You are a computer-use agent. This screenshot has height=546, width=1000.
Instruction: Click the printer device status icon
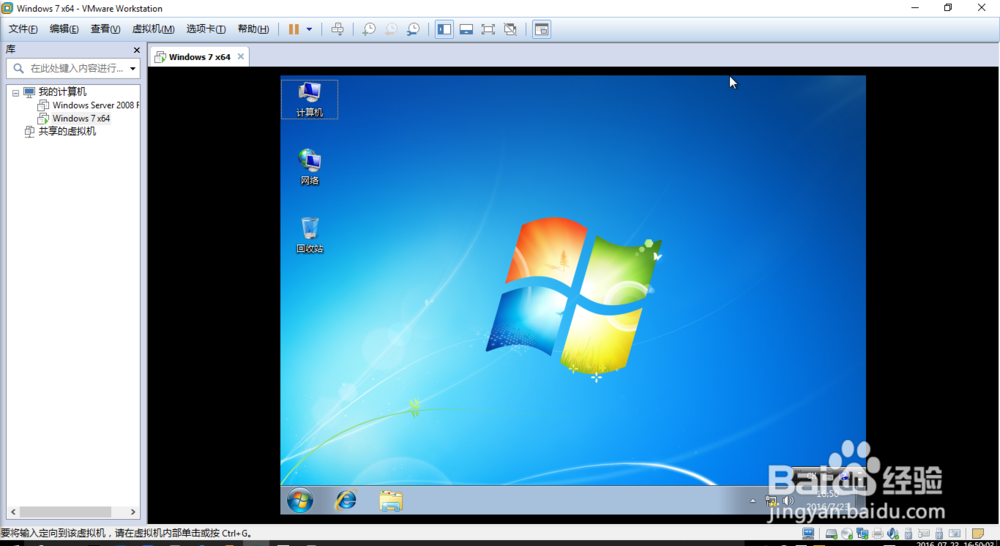click(x=878, y=533)
